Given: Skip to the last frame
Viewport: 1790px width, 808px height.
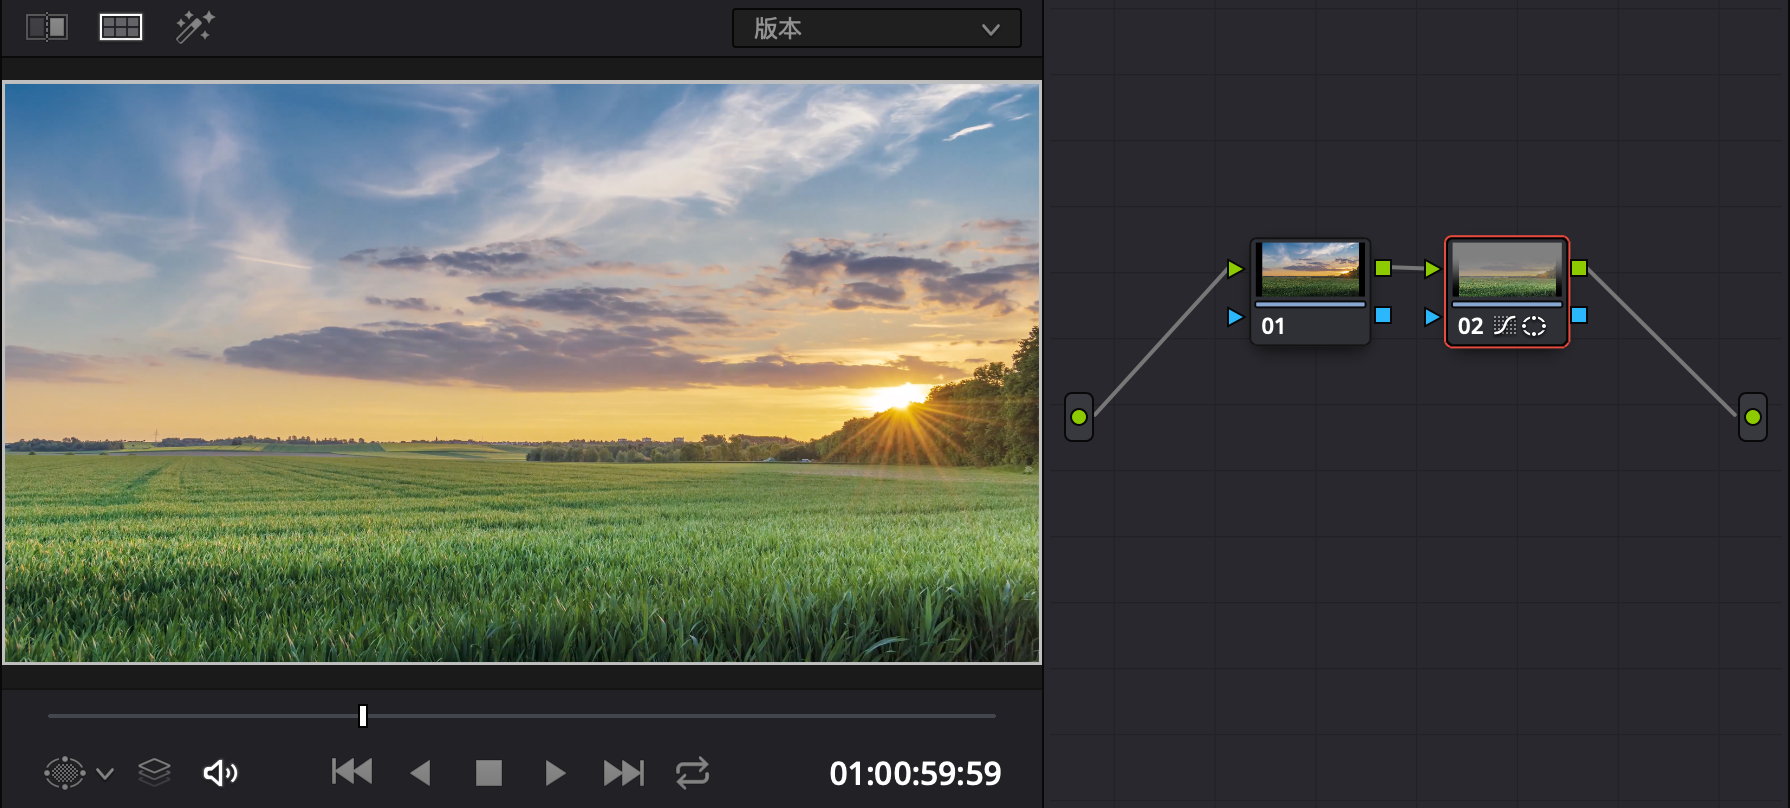Looking at the screenshot, I should (x=624, y=773).
